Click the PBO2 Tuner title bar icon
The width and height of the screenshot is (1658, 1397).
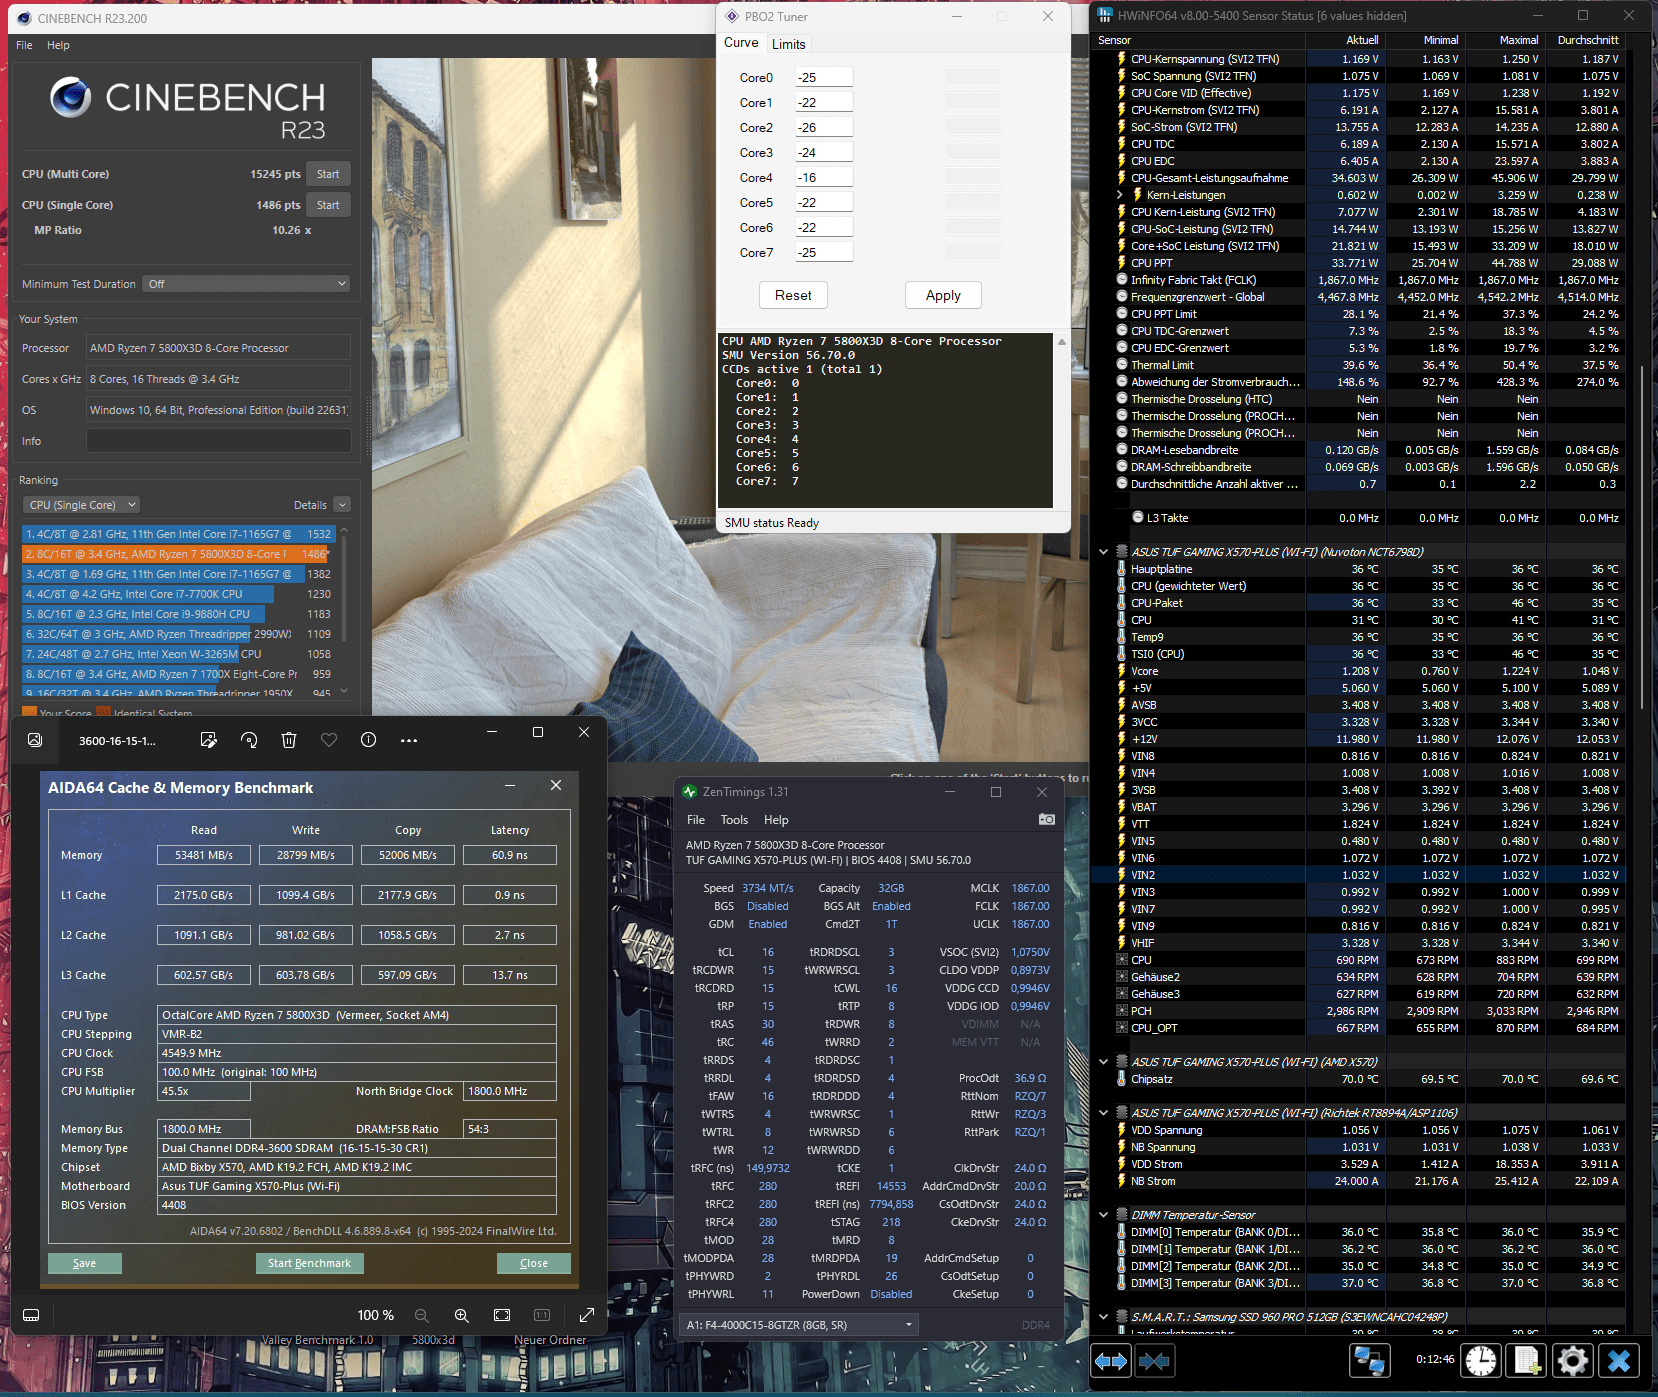(732, 16)
